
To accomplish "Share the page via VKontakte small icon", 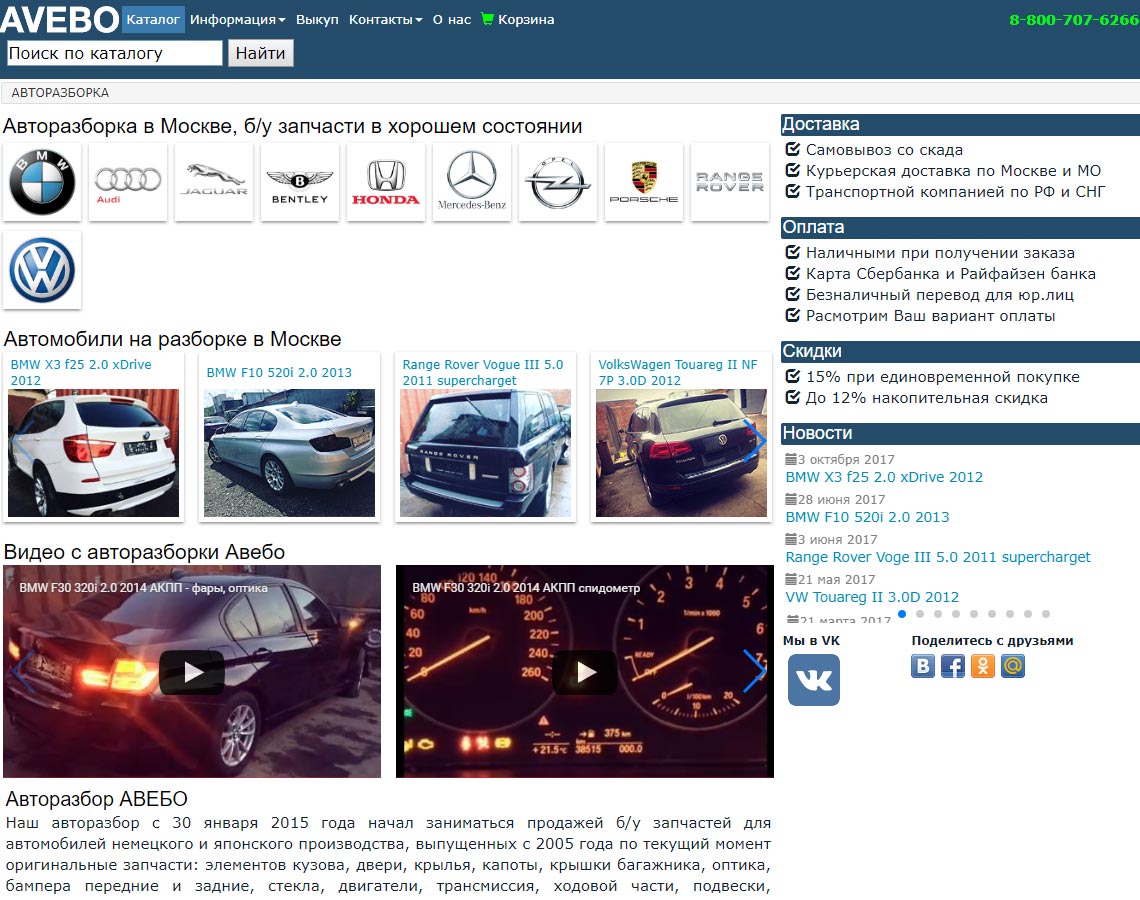I will tap(923, 666).
